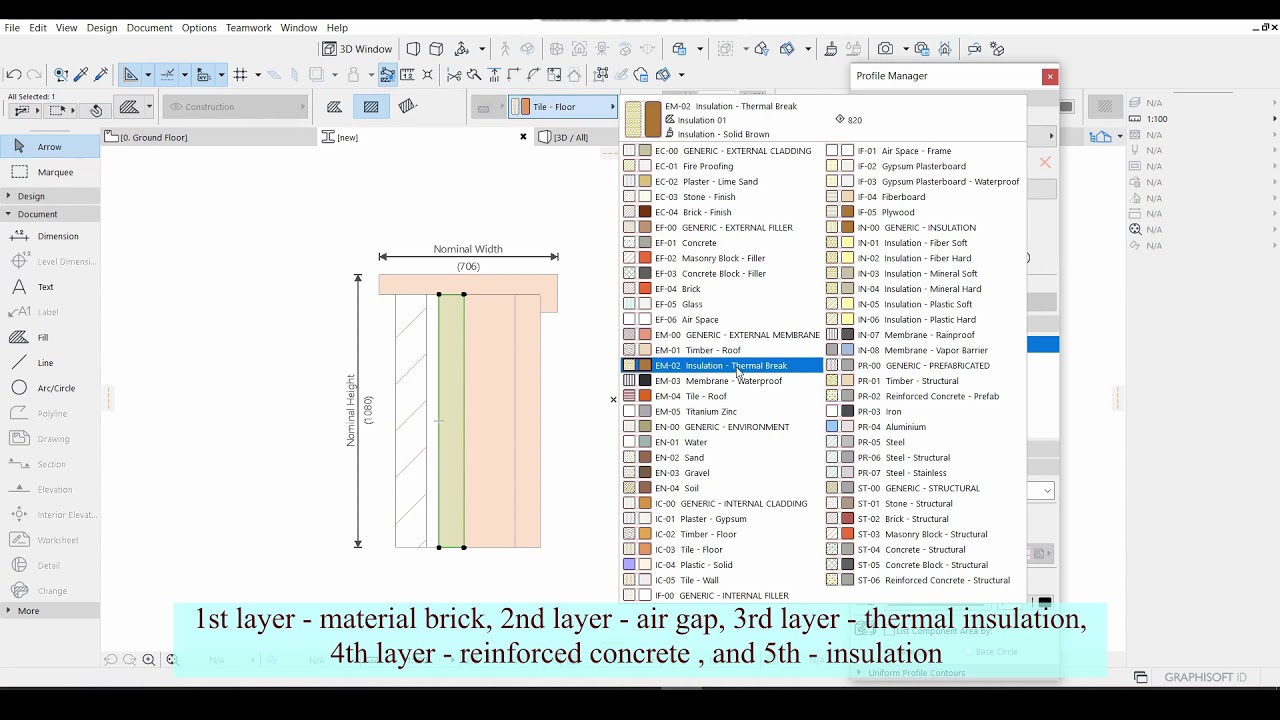Choose the Dimension tool
Viewport: 1280px width, 720px height.
point(50,236)
